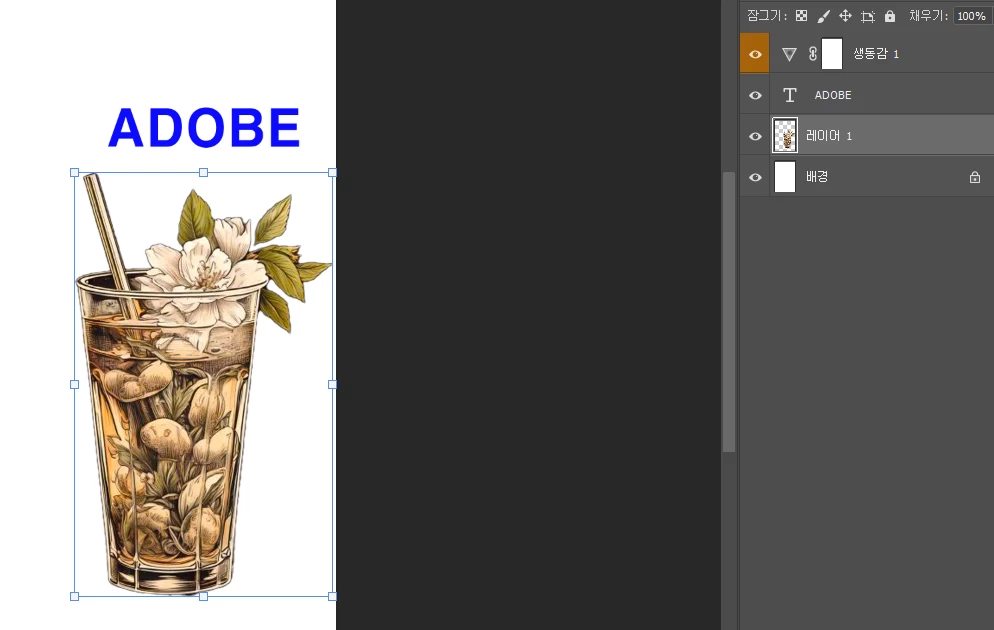
Task: Hide the 생동감 1 adjustment layer
Action: pyautogui.click(x=755, y=55)
